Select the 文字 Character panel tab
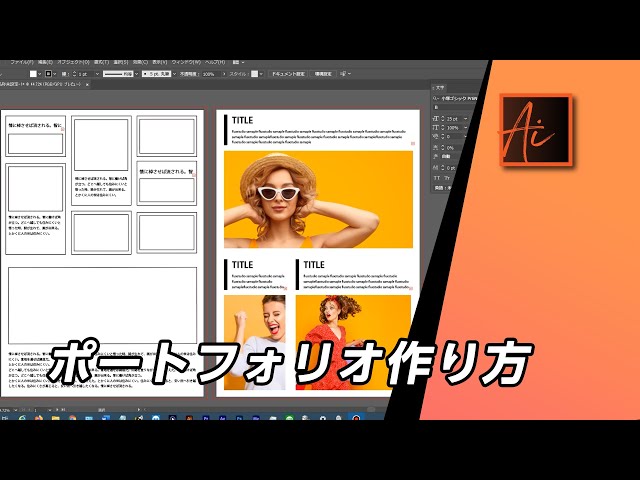This screenshot has width=640, height=480. 440,88
